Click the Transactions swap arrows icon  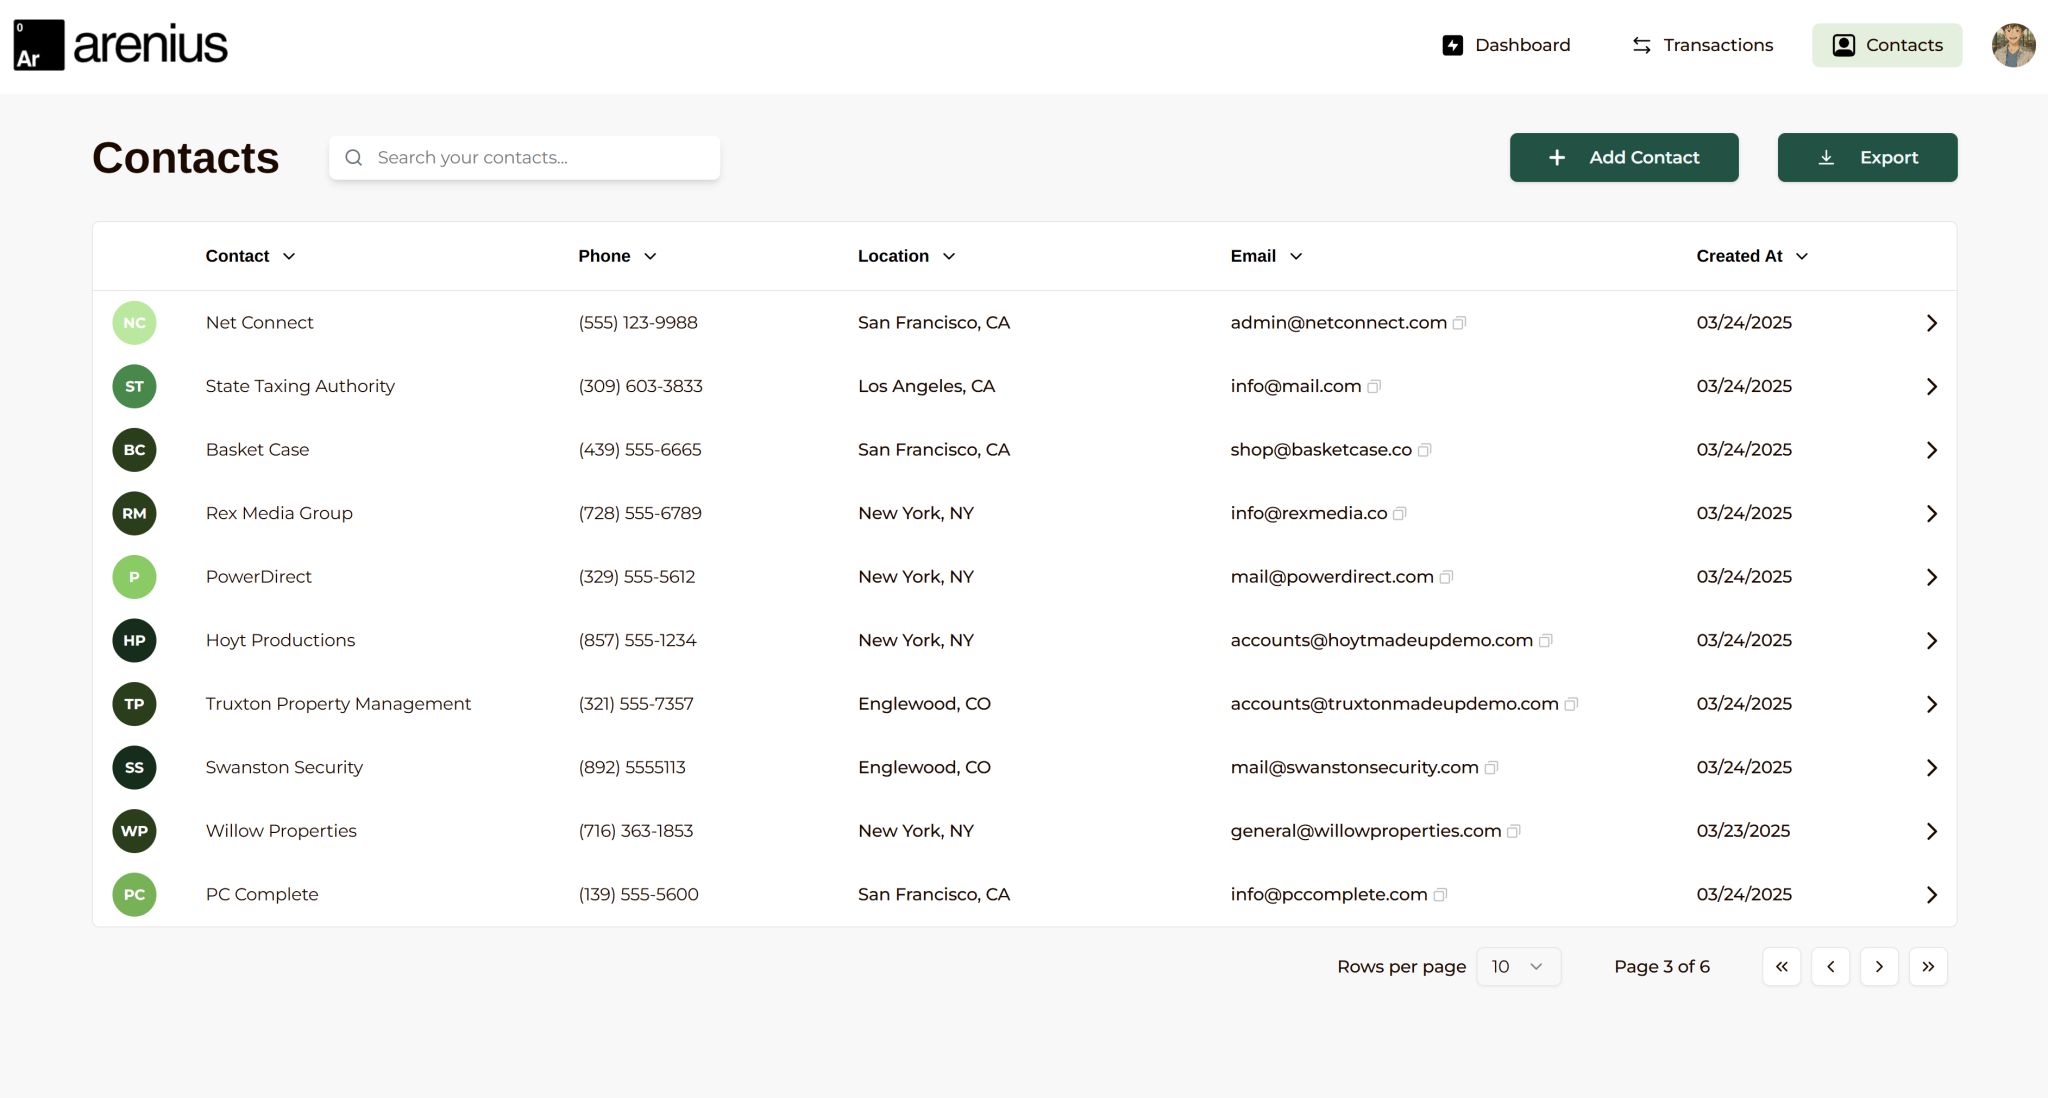click(x=1640, y=45)
